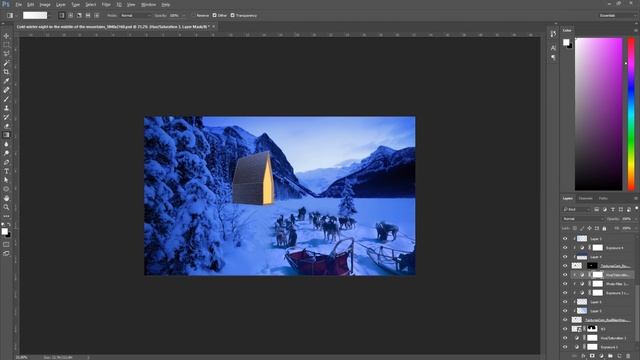Screen dimensions: 640x360
Task: Click the gradient preview swatch in options bar
Action: tap(35, 16)
